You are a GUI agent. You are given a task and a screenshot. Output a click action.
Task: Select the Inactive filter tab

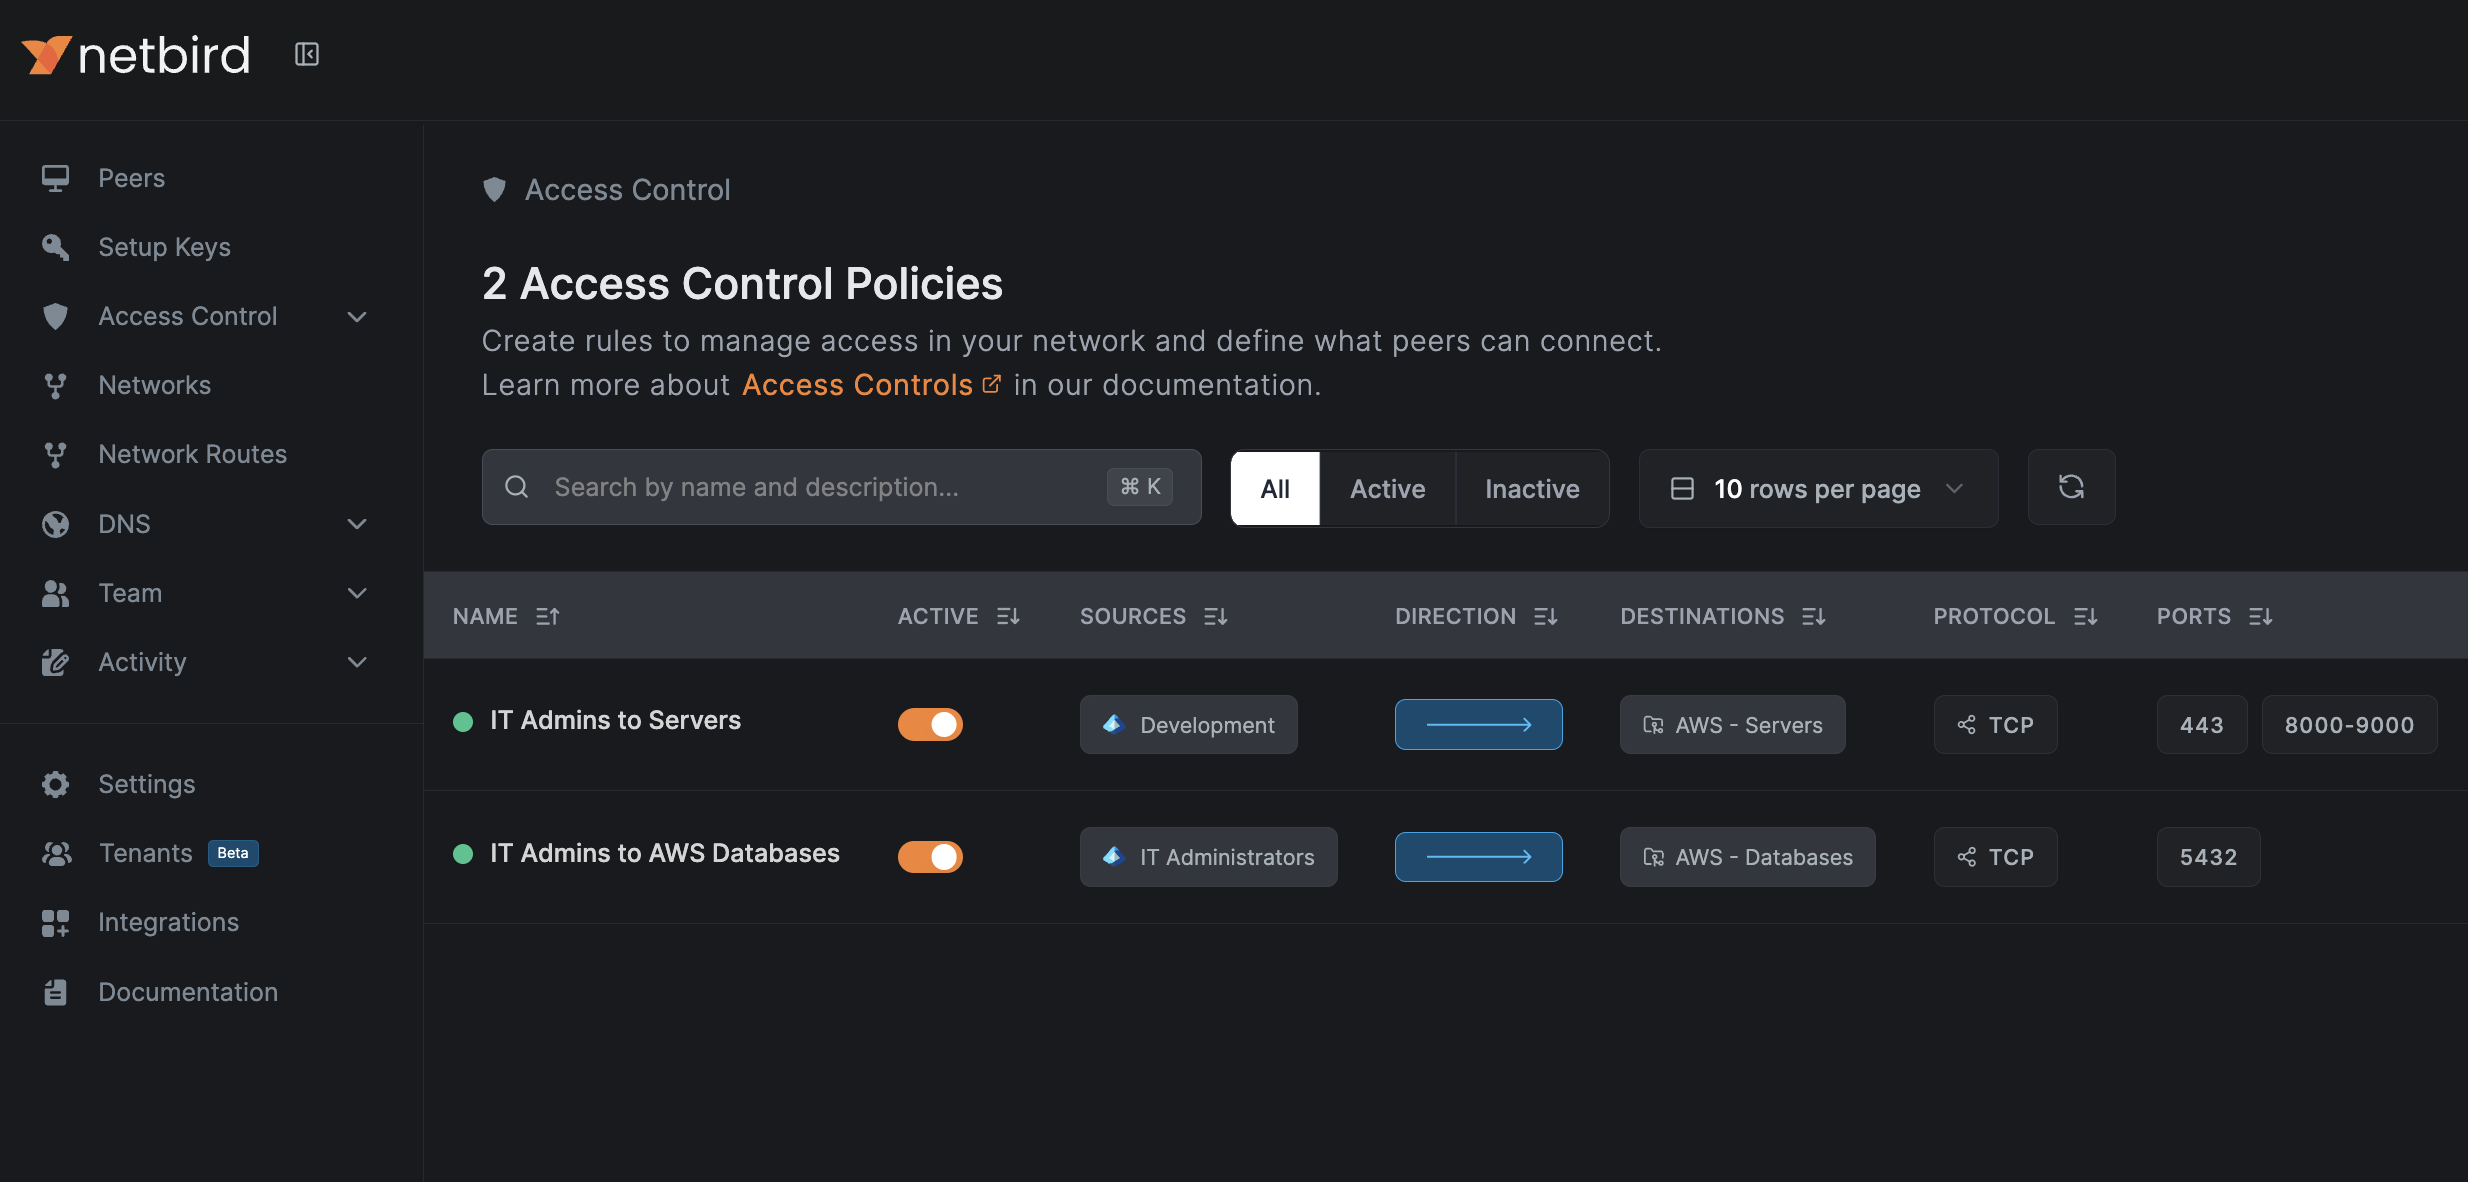(x=1531, y=488)
